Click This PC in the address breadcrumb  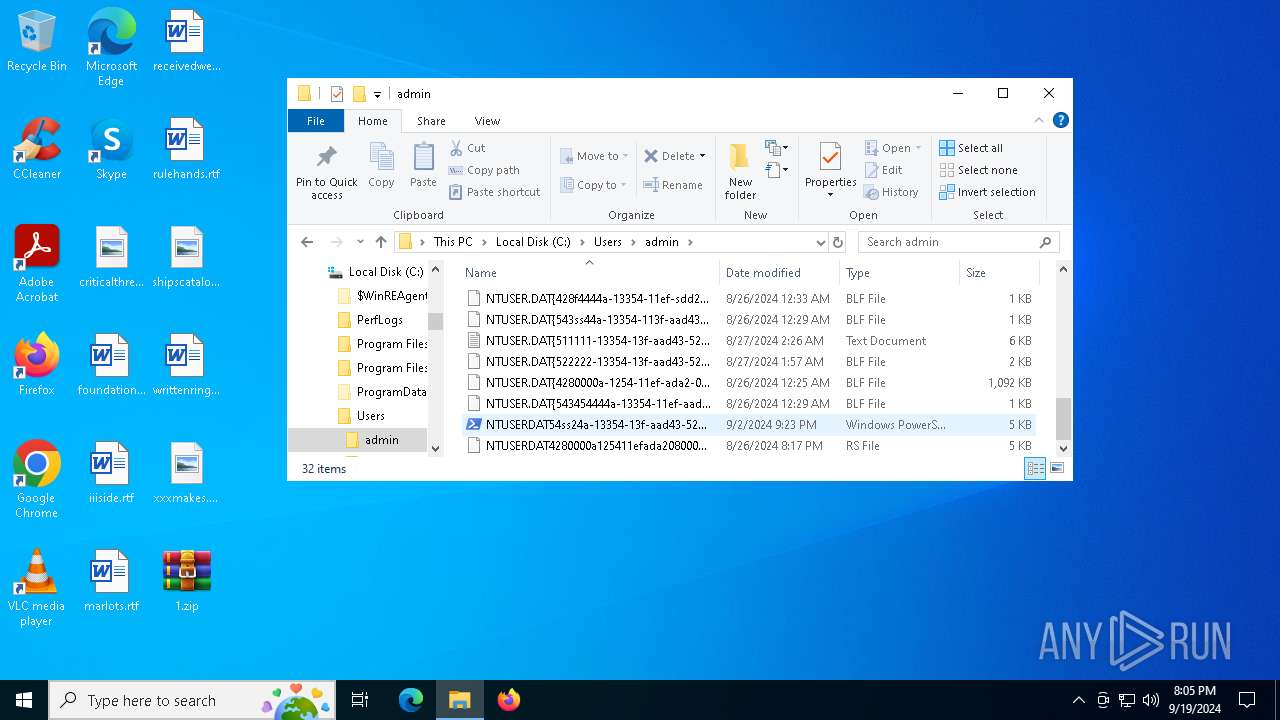[x=453, y=242]
